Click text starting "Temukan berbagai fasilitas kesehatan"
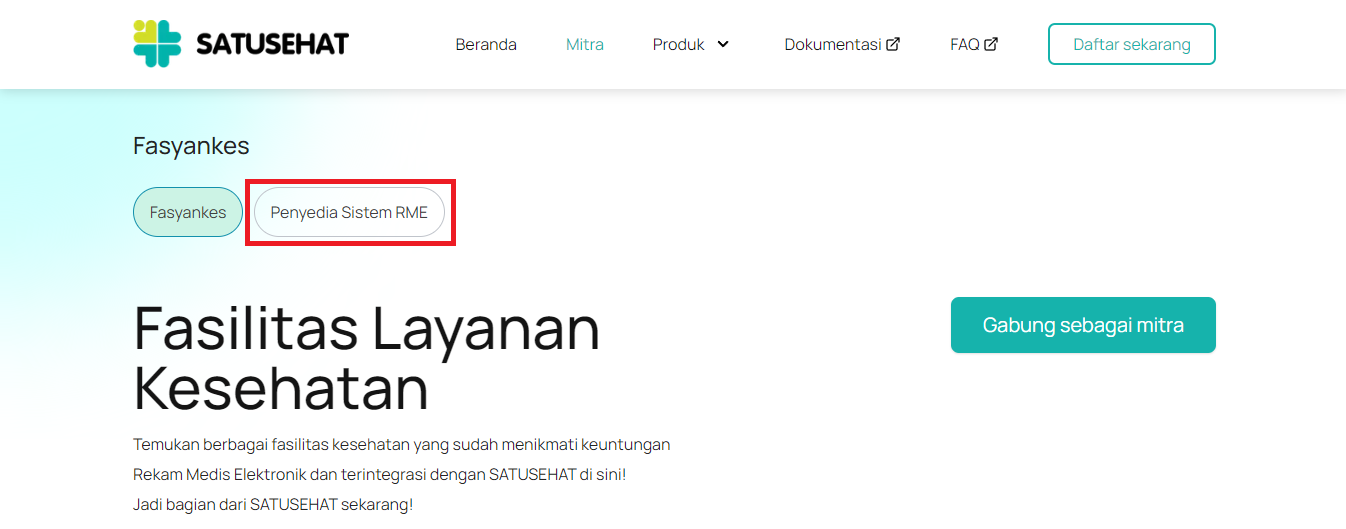 (x=401, y=444)
